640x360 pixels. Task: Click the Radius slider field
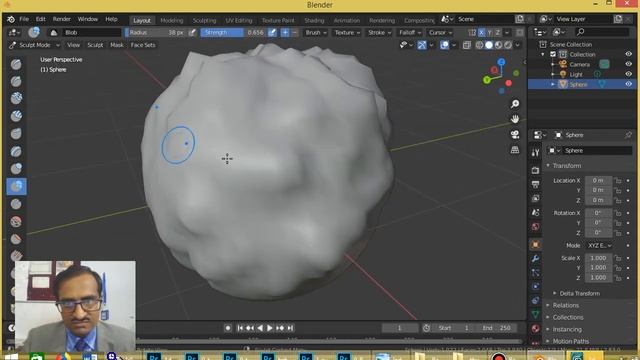[156, 33]
